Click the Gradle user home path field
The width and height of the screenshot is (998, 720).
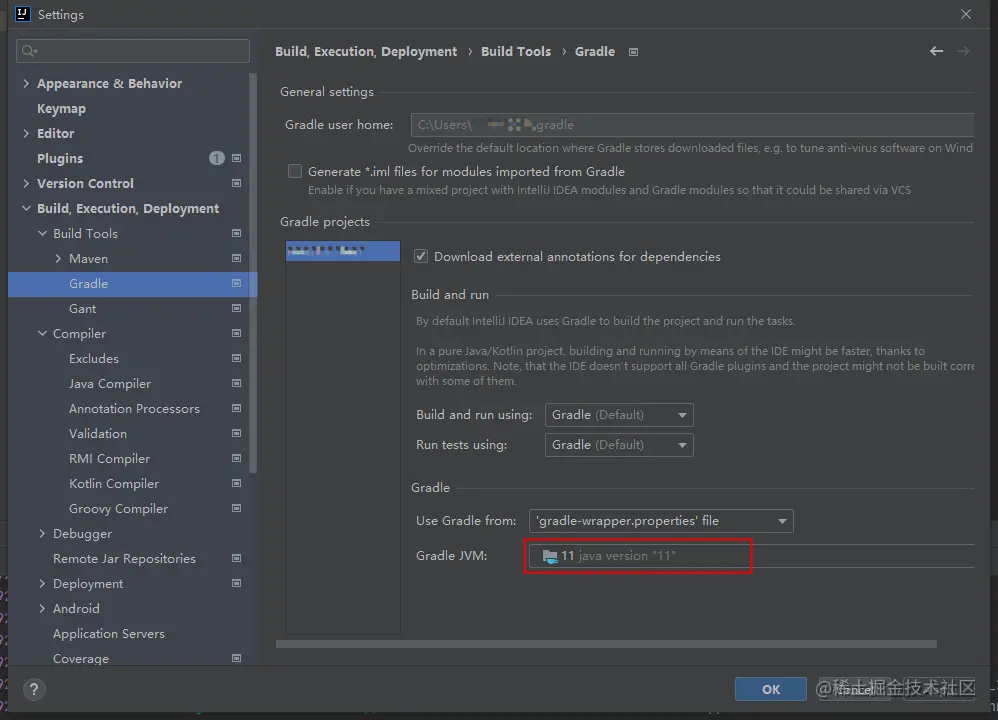tap(692, 125)
